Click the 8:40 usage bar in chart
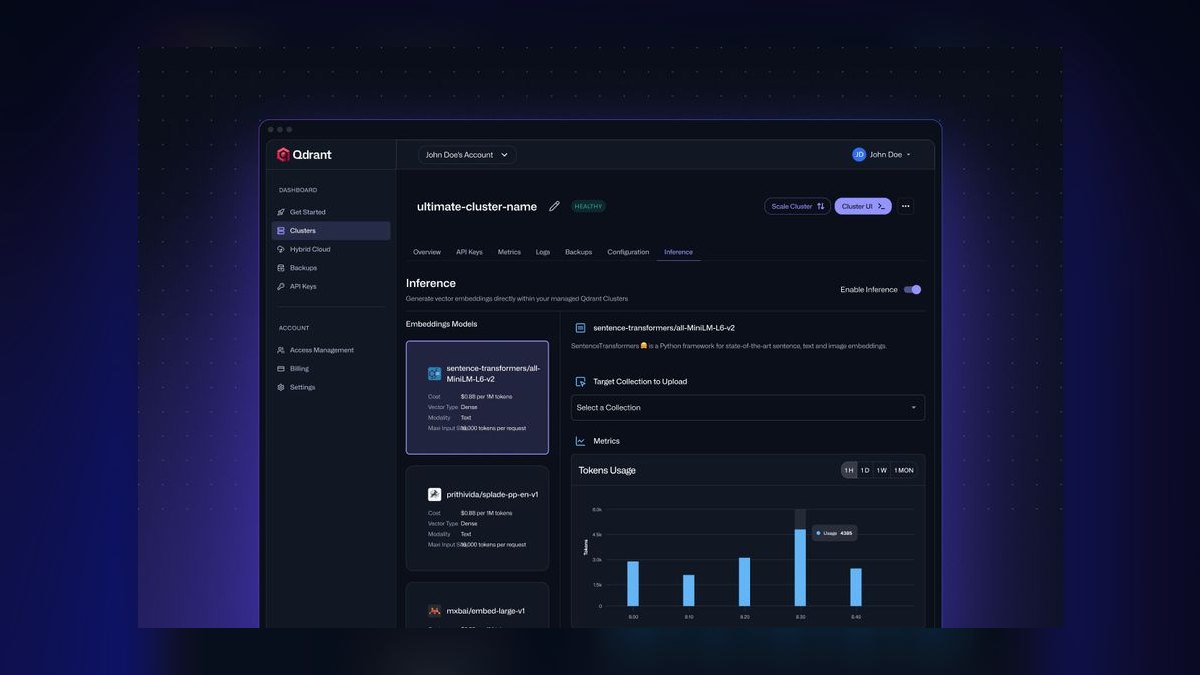The height and width of the screenshot is (675, 1200). tap(856, 587)
